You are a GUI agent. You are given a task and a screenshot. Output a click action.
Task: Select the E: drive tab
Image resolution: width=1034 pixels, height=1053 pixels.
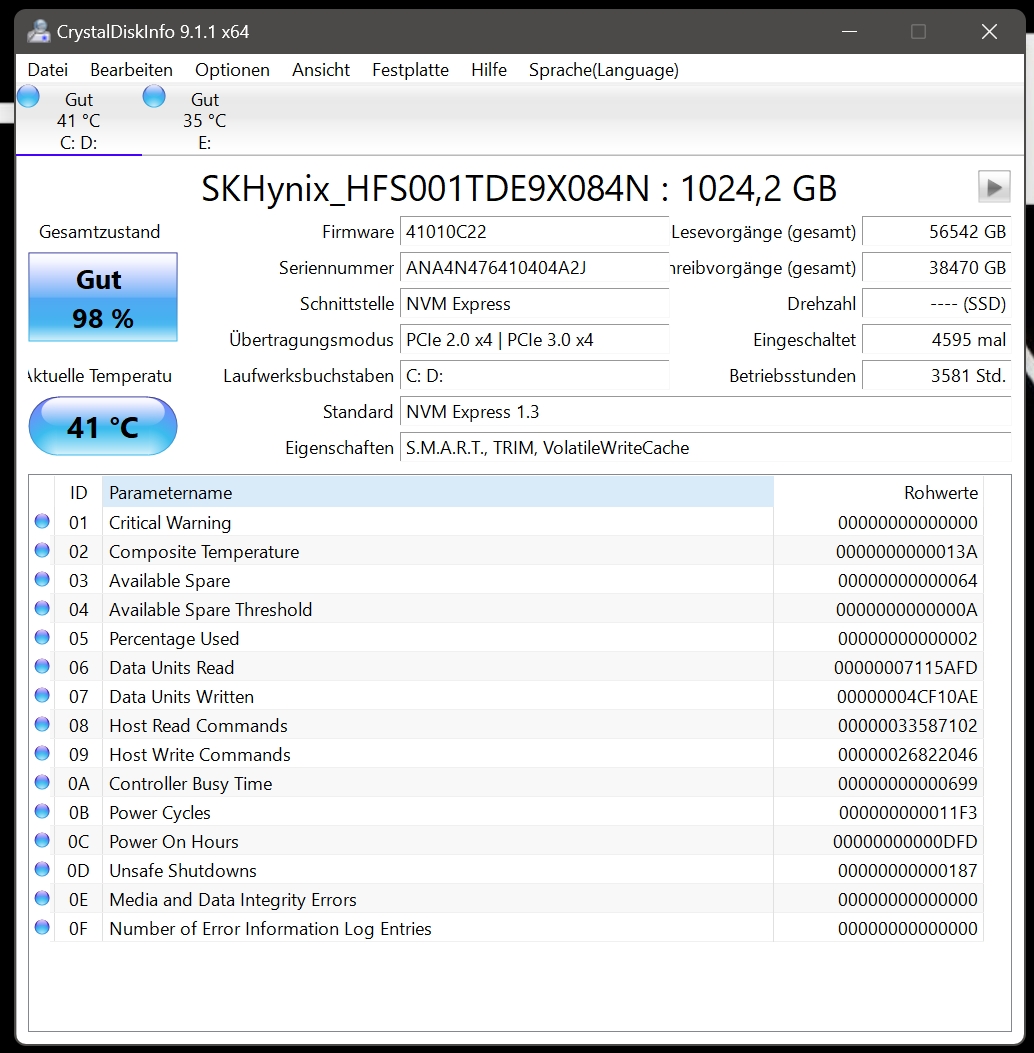pyautogui.click(x=205, y=120)
